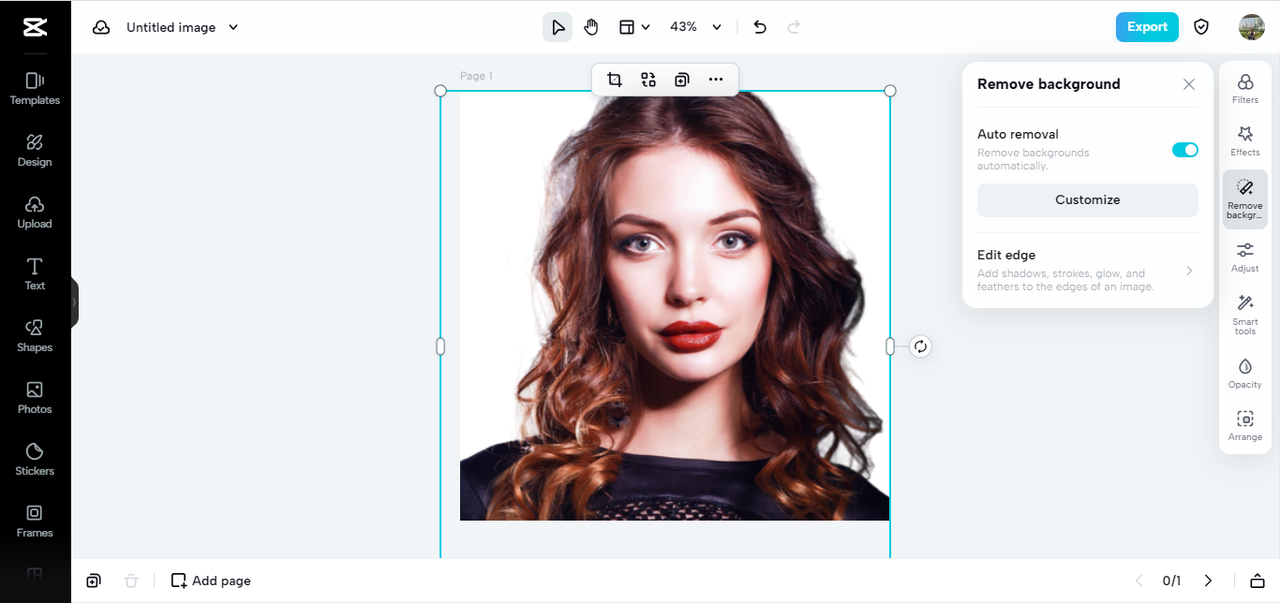Click the shield privacy icon
The image size is (1280, 603).
click(1202, 27)
